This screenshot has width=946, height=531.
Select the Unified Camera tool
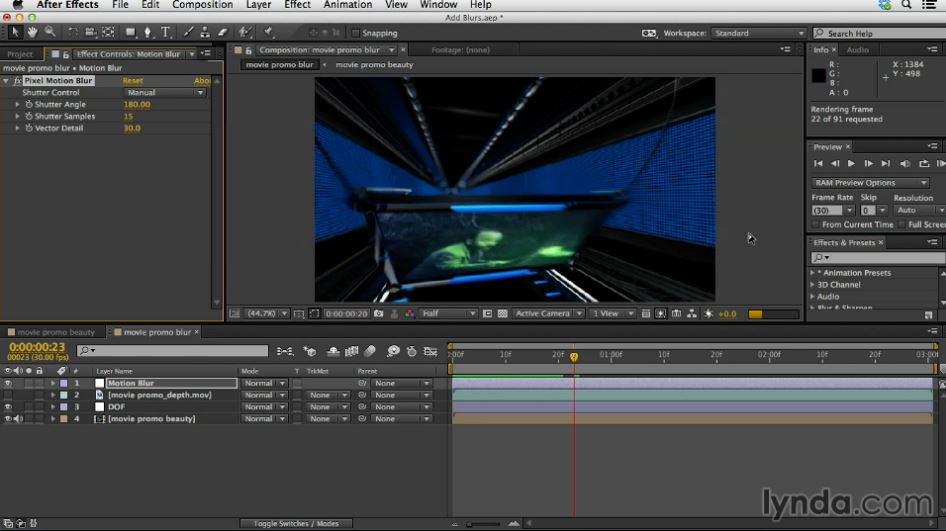coord(90,32)
